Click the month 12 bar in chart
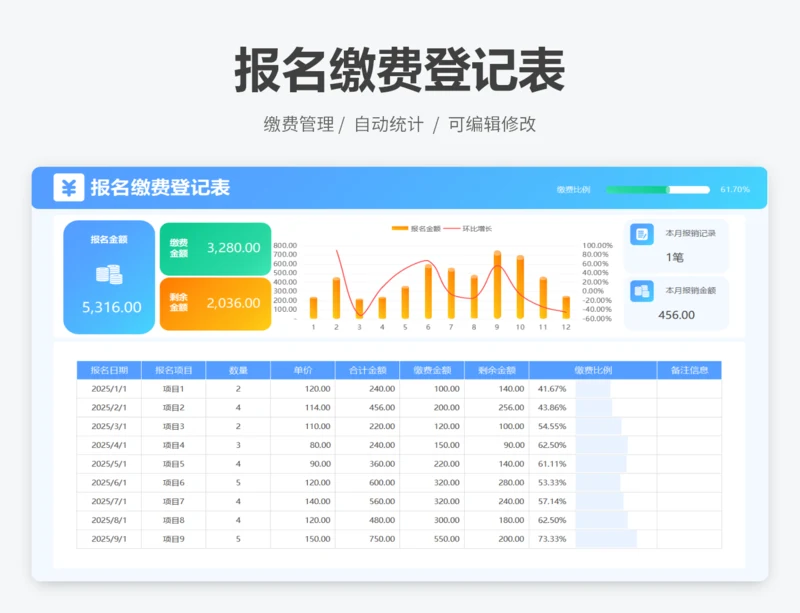 pyautogui.click(x=566, y=307)
